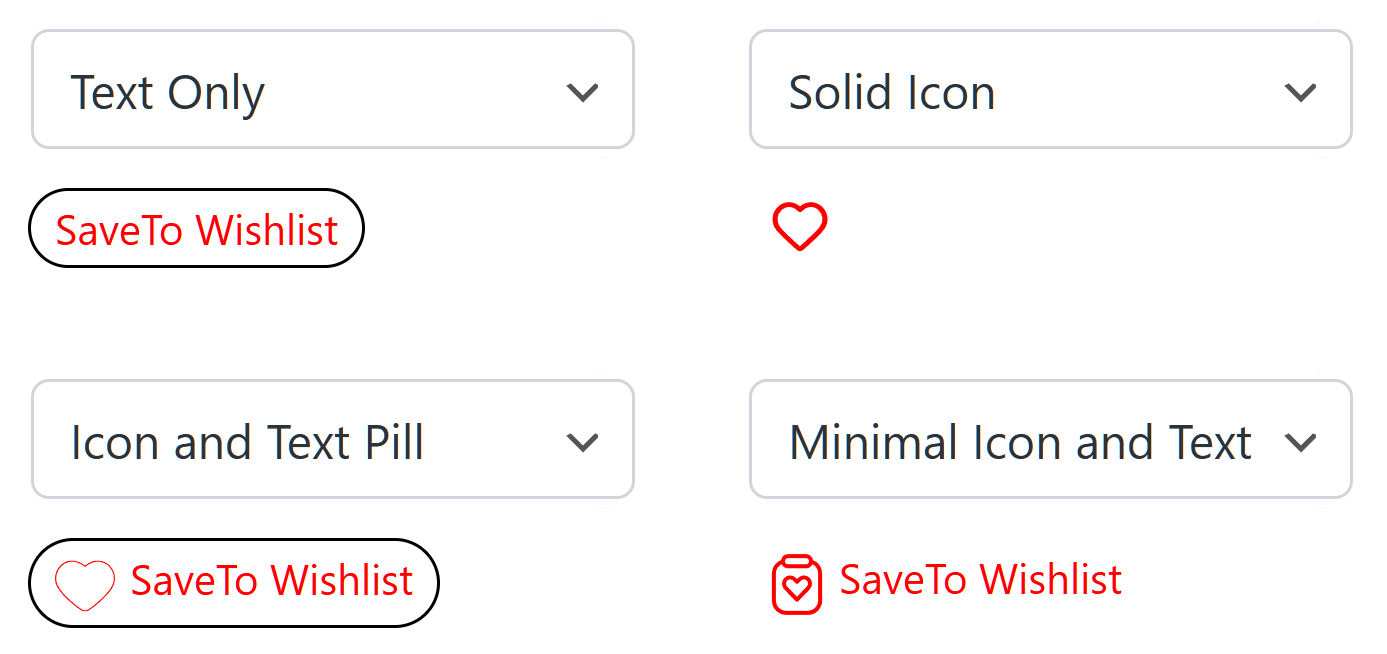Screen dimensions: 1387x654
Task: Expand the Minimal Icon and Text dropdown
Action: click(1050, 440)
